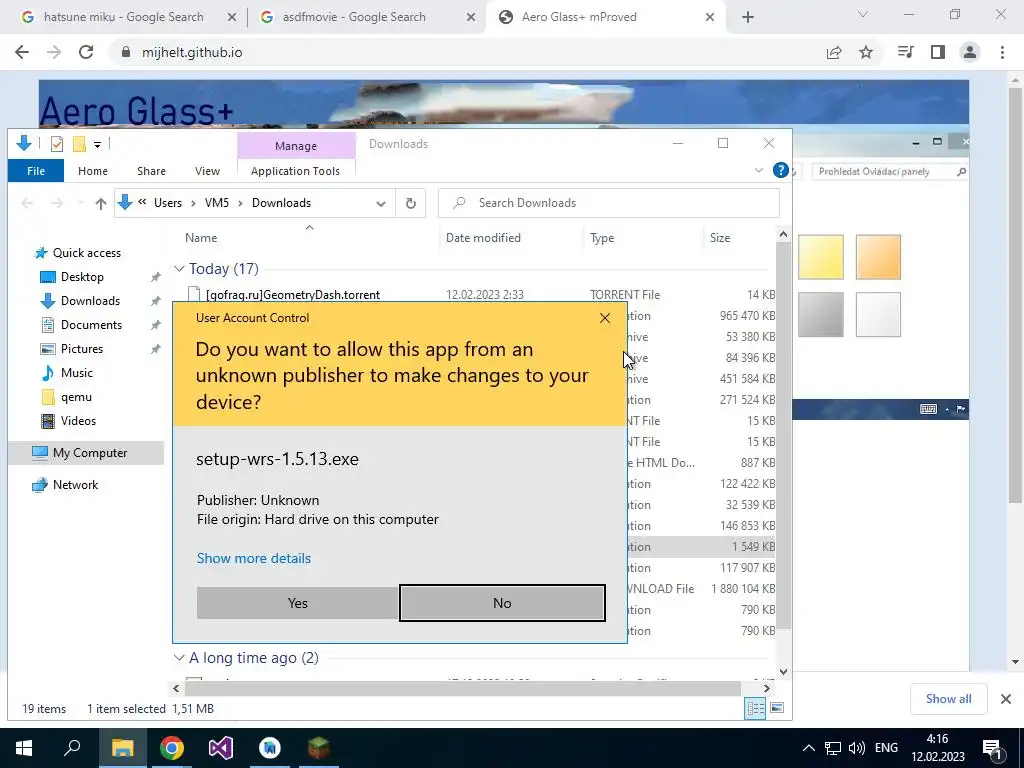Image resolution: width=1024 pixels, height=768 pixels.
Task: Open Application Tools ribbon tab
Action: tap(295, 171)
